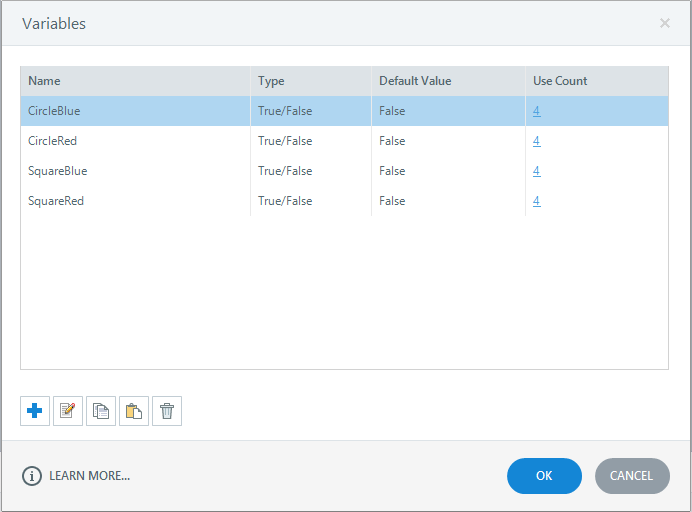
Task: Open the LEARN MORE... link
Action: pyautogui.click(x=90, y=476)
